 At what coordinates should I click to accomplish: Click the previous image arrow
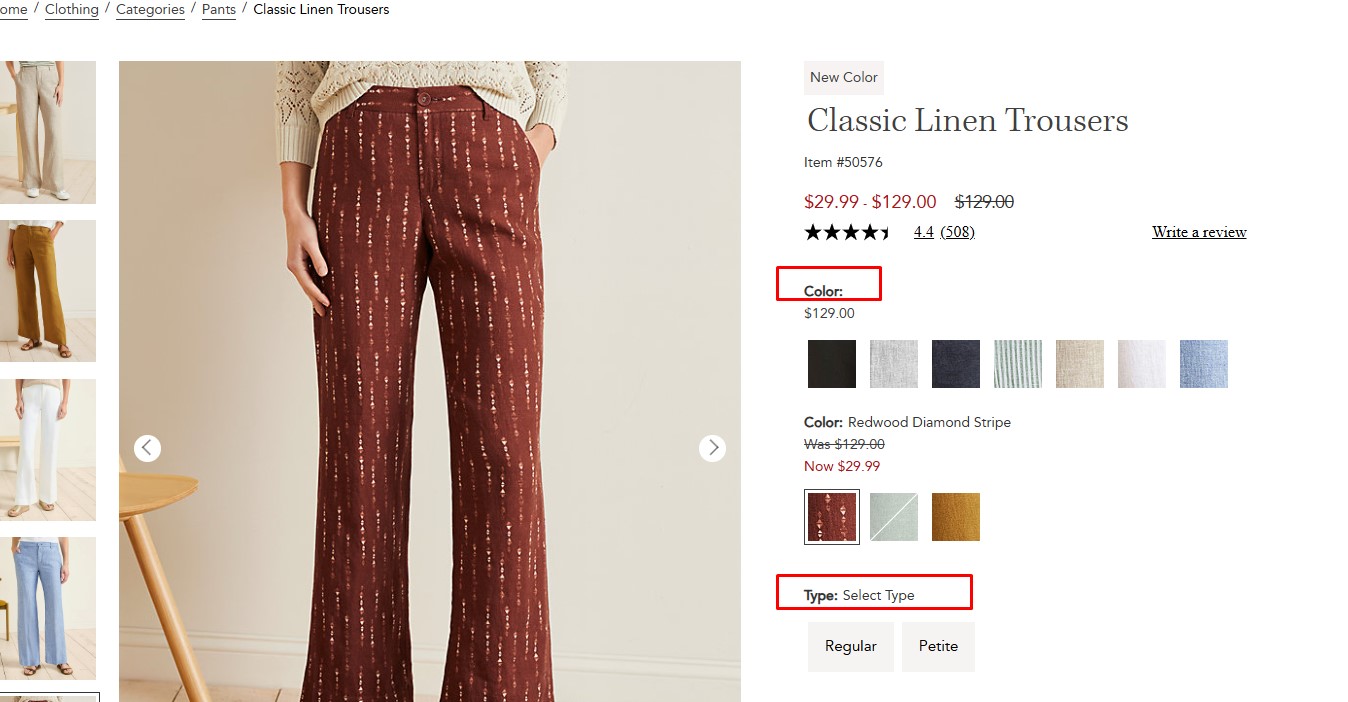coord(147,448)
